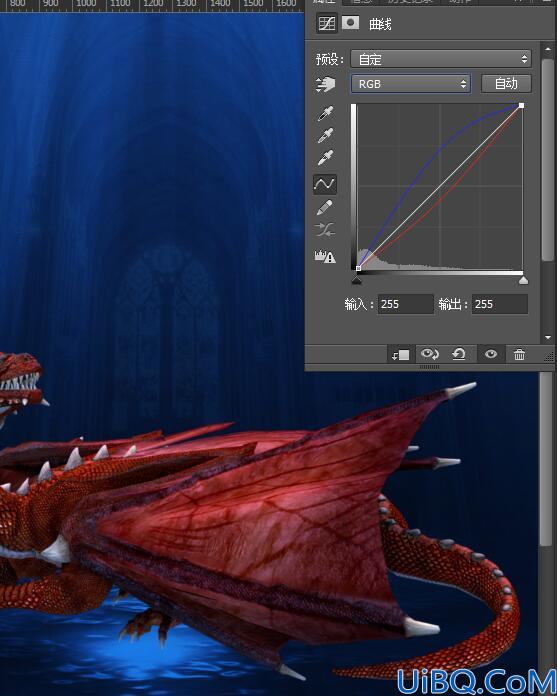Select the white point eyedropper
Viewport: 557px width, 696px height.
(x=325, y=158)
